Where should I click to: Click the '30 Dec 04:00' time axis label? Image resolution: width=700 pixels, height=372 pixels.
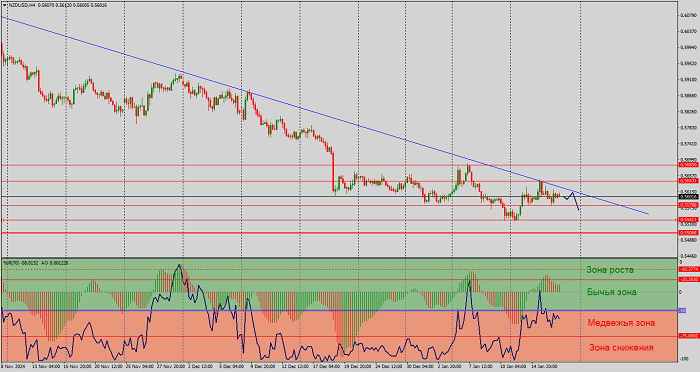point(420,366)
